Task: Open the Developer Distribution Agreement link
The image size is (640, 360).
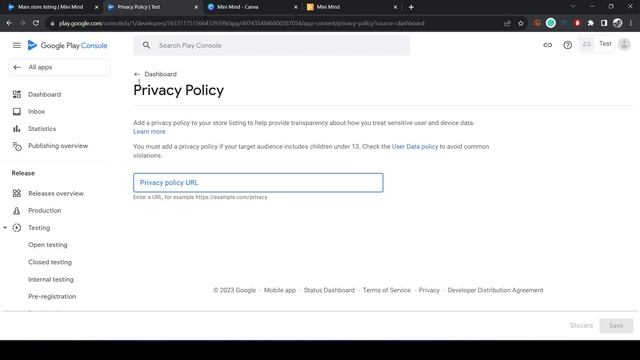Action: tap(496, 290)
